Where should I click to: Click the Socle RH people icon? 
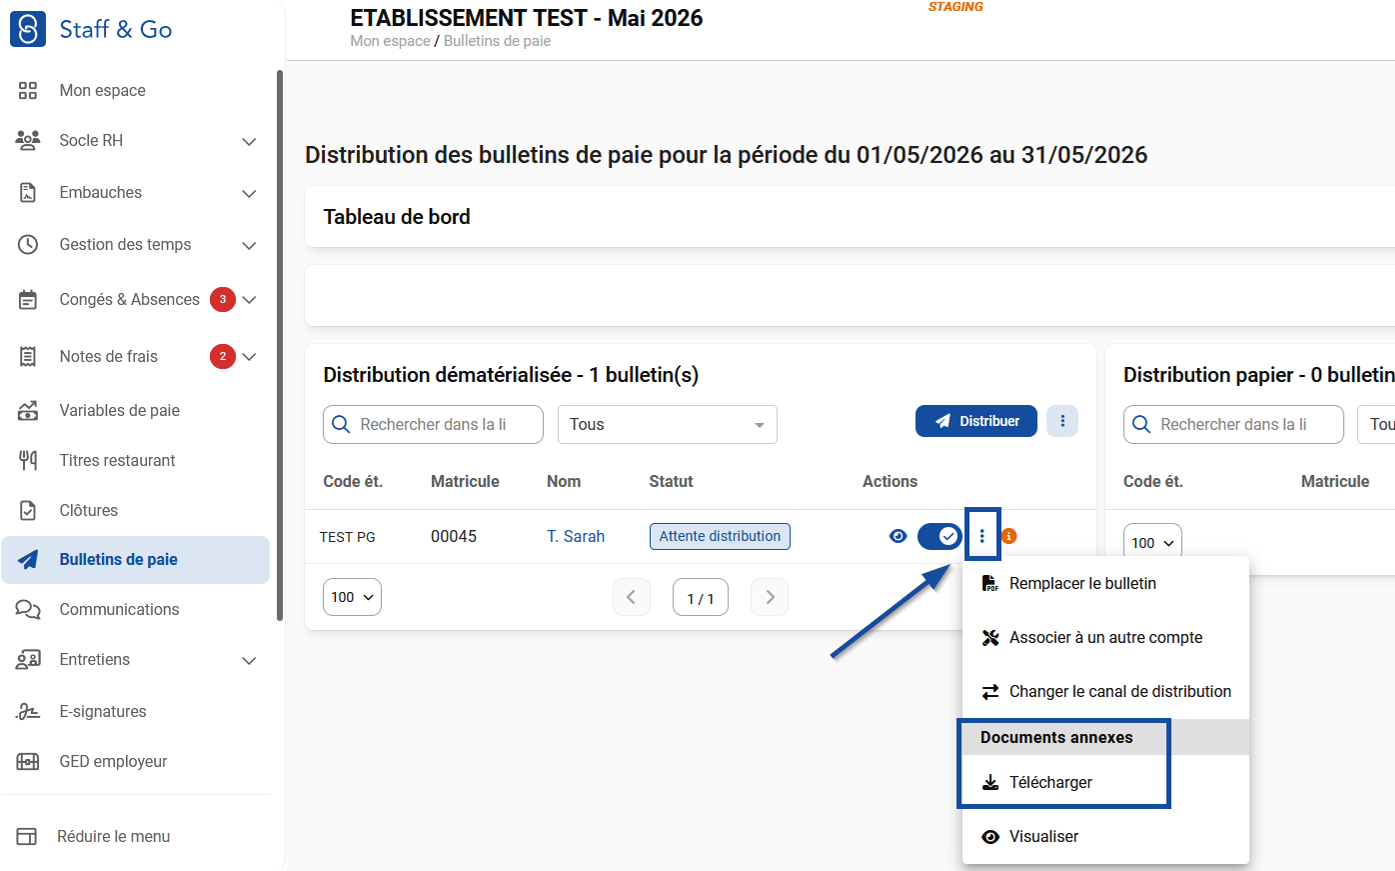pyautogui.click(x=28, y=140)
